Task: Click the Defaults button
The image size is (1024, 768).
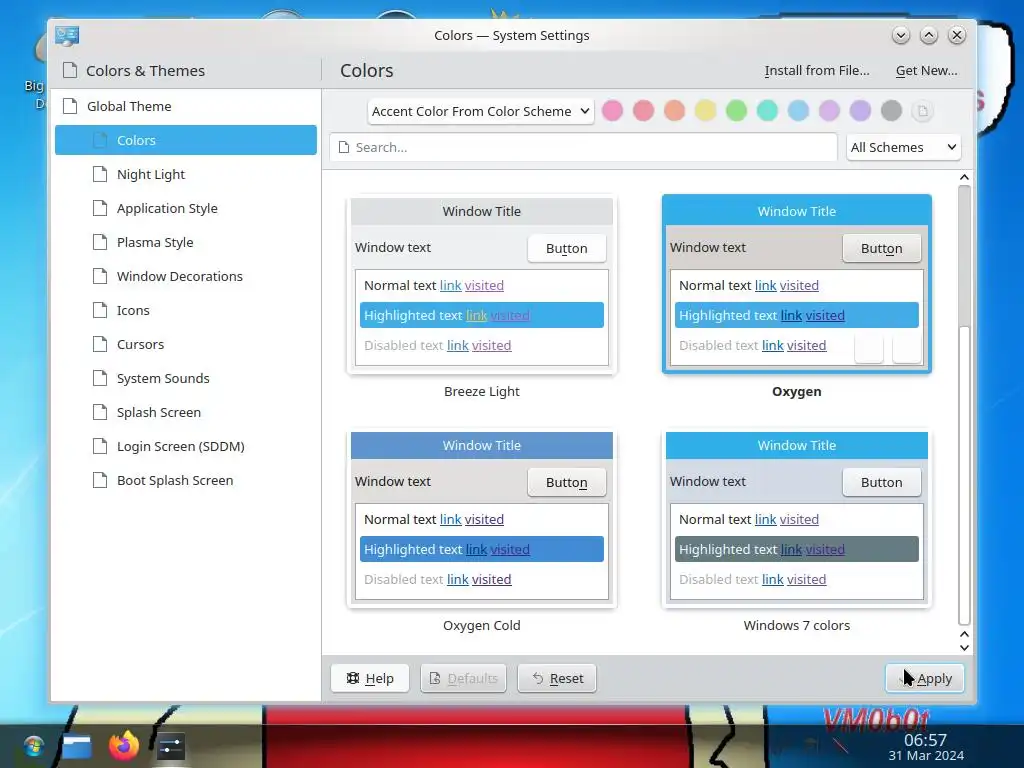Action: 464,679
